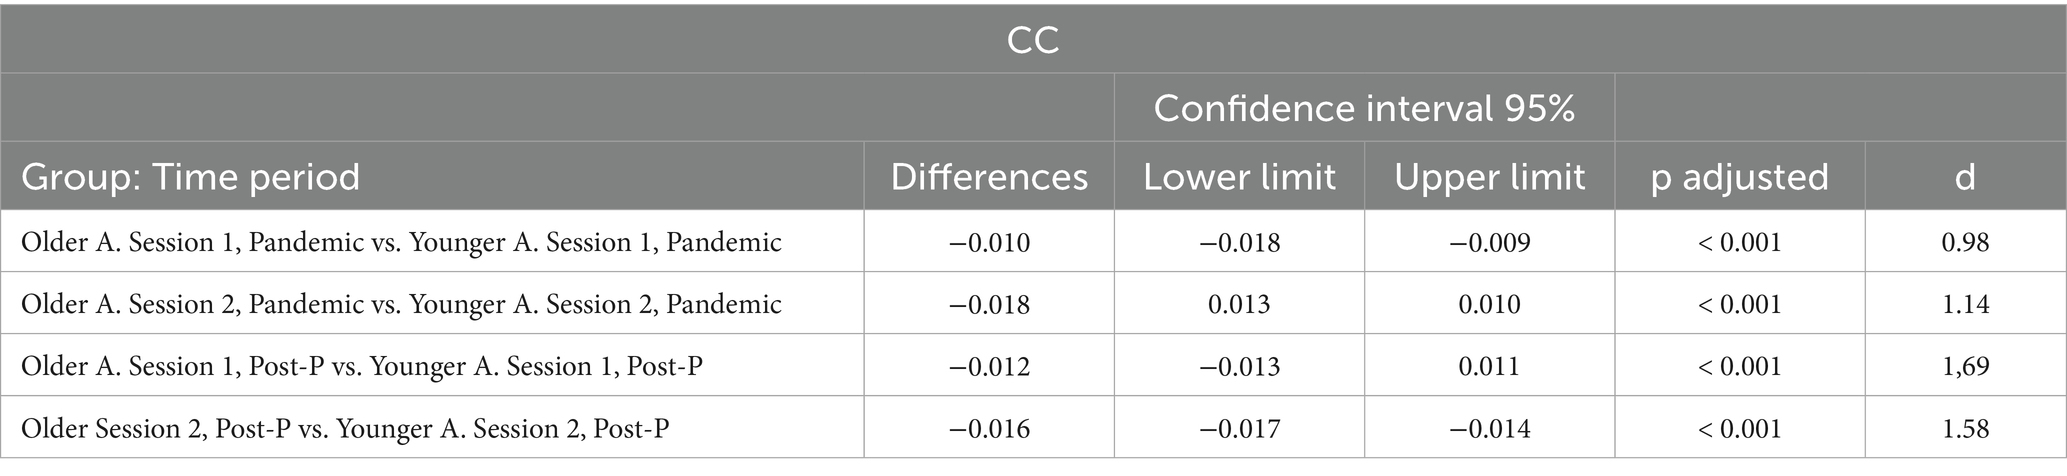Image resolution: width=2067 pixels, height=476 pixels.
Task: Click the 1,69 effect size cell
Action: tap(1965, 366)
